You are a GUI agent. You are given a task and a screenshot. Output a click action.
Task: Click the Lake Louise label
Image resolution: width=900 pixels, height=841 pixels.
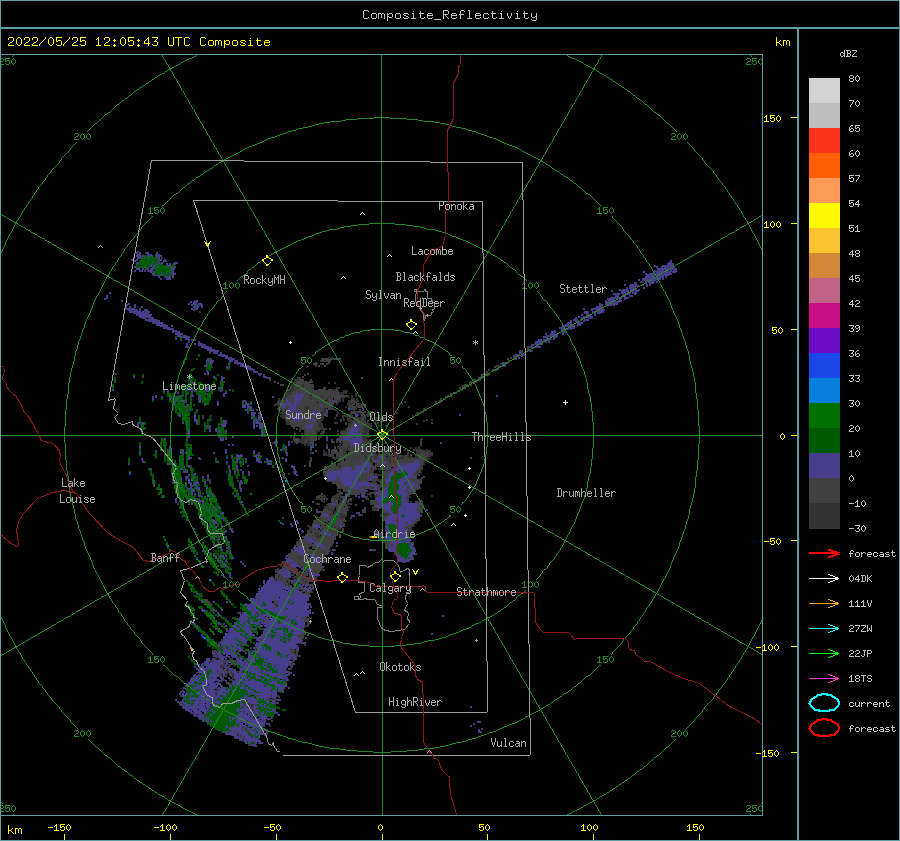point(77,491)
